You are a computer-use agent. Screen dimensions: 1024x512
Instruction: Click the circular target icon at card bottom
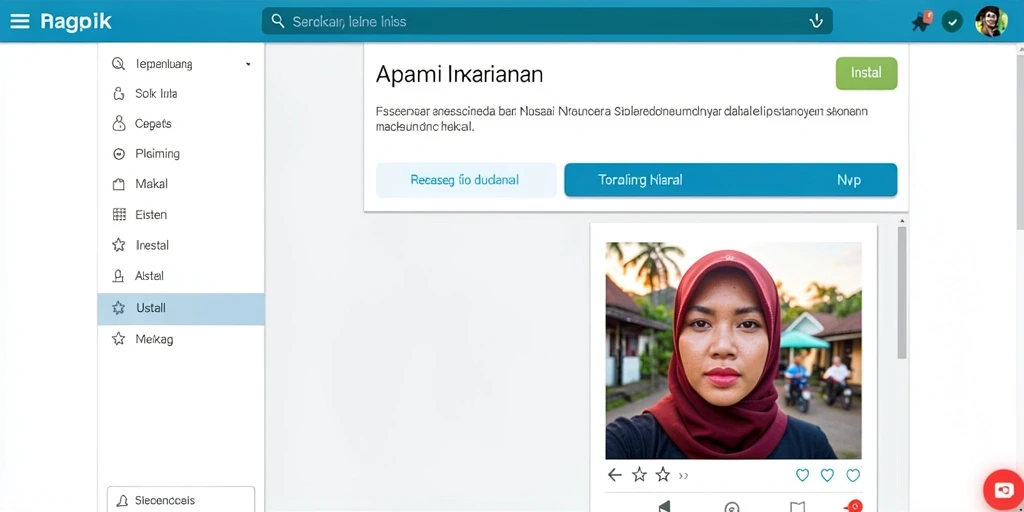[732, 507]
